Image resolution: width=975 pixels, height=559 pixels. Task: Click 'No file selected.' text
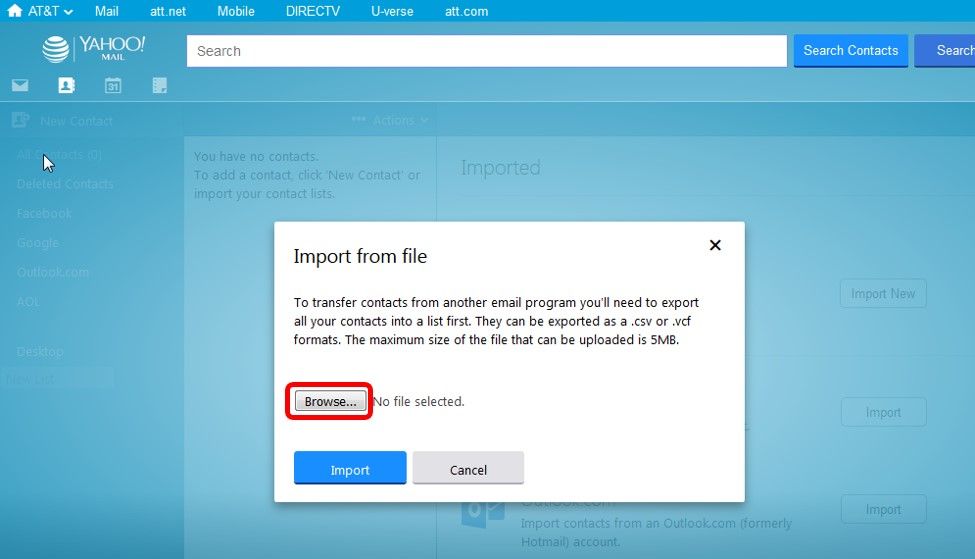coord(419,402)
